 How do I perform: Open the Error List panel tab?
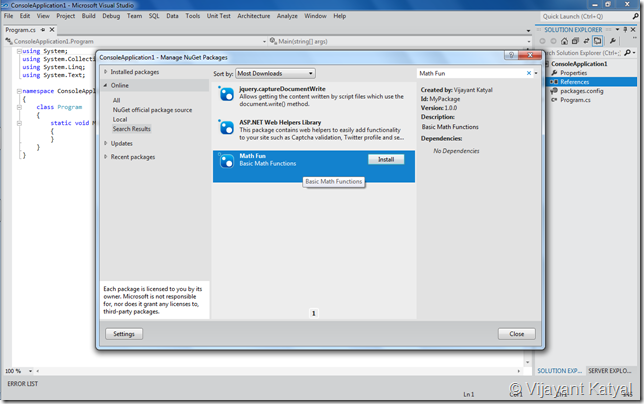(x=23, y=383)
